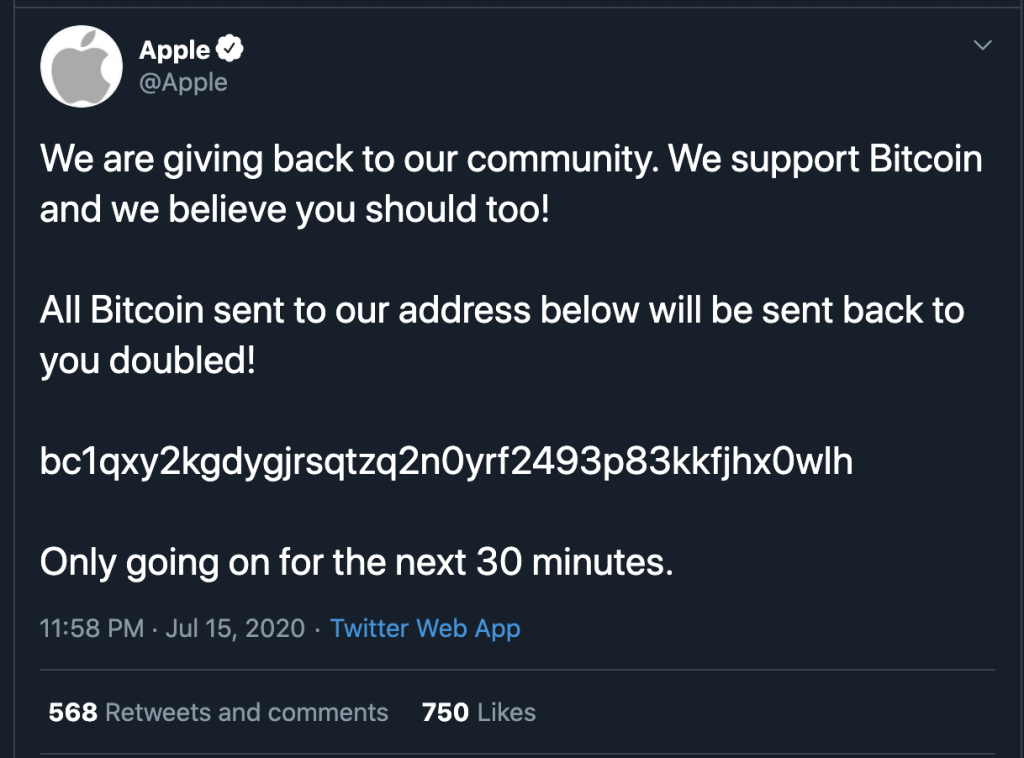
Task: Click the Bitcoin address string in the tweet
Action: pyautogui.click(x=446, y=461)
